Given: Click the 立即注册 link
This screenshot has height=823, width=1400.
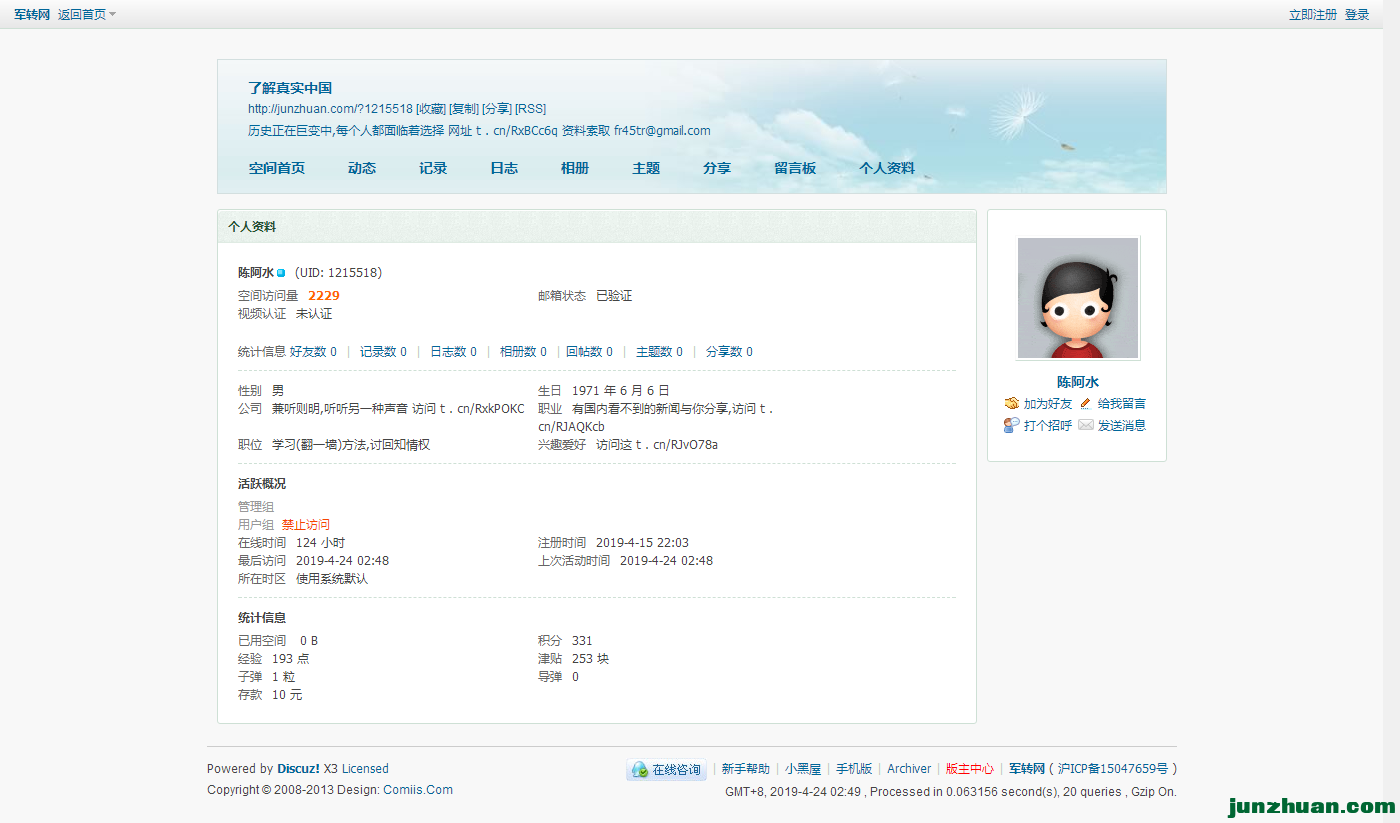Looking at the screenshot, I should (x=1312, y=15).
